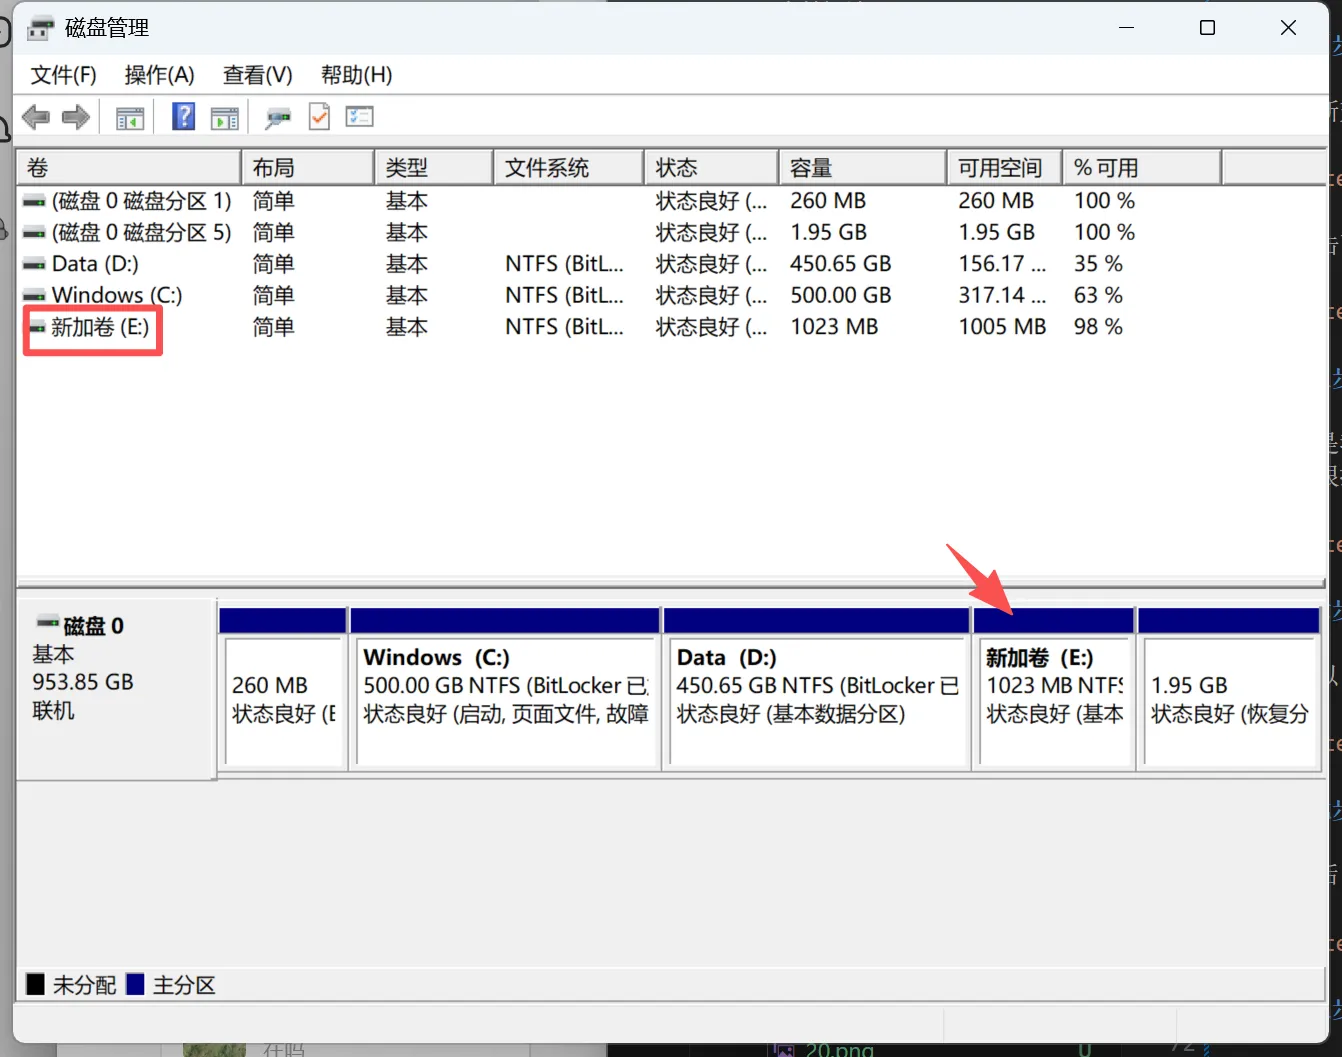Toggle the show/hide console tree icon

pyautogui.click(x=130, y=118)
